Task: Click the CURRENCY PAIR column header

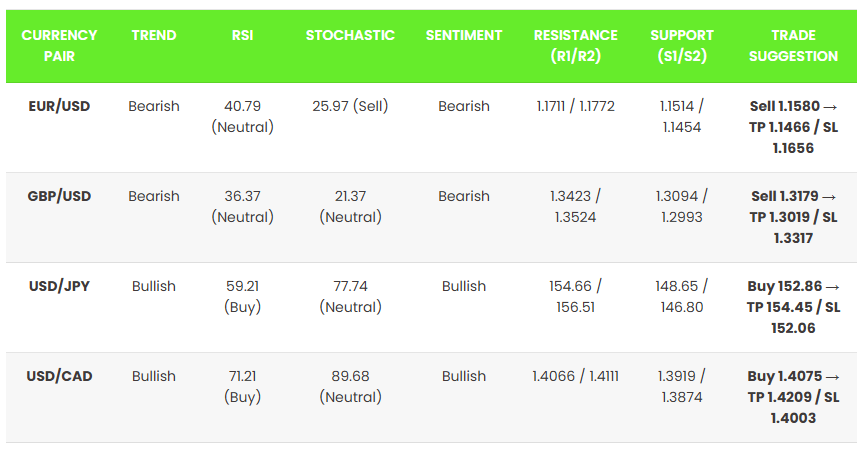Action: (59, 46)
